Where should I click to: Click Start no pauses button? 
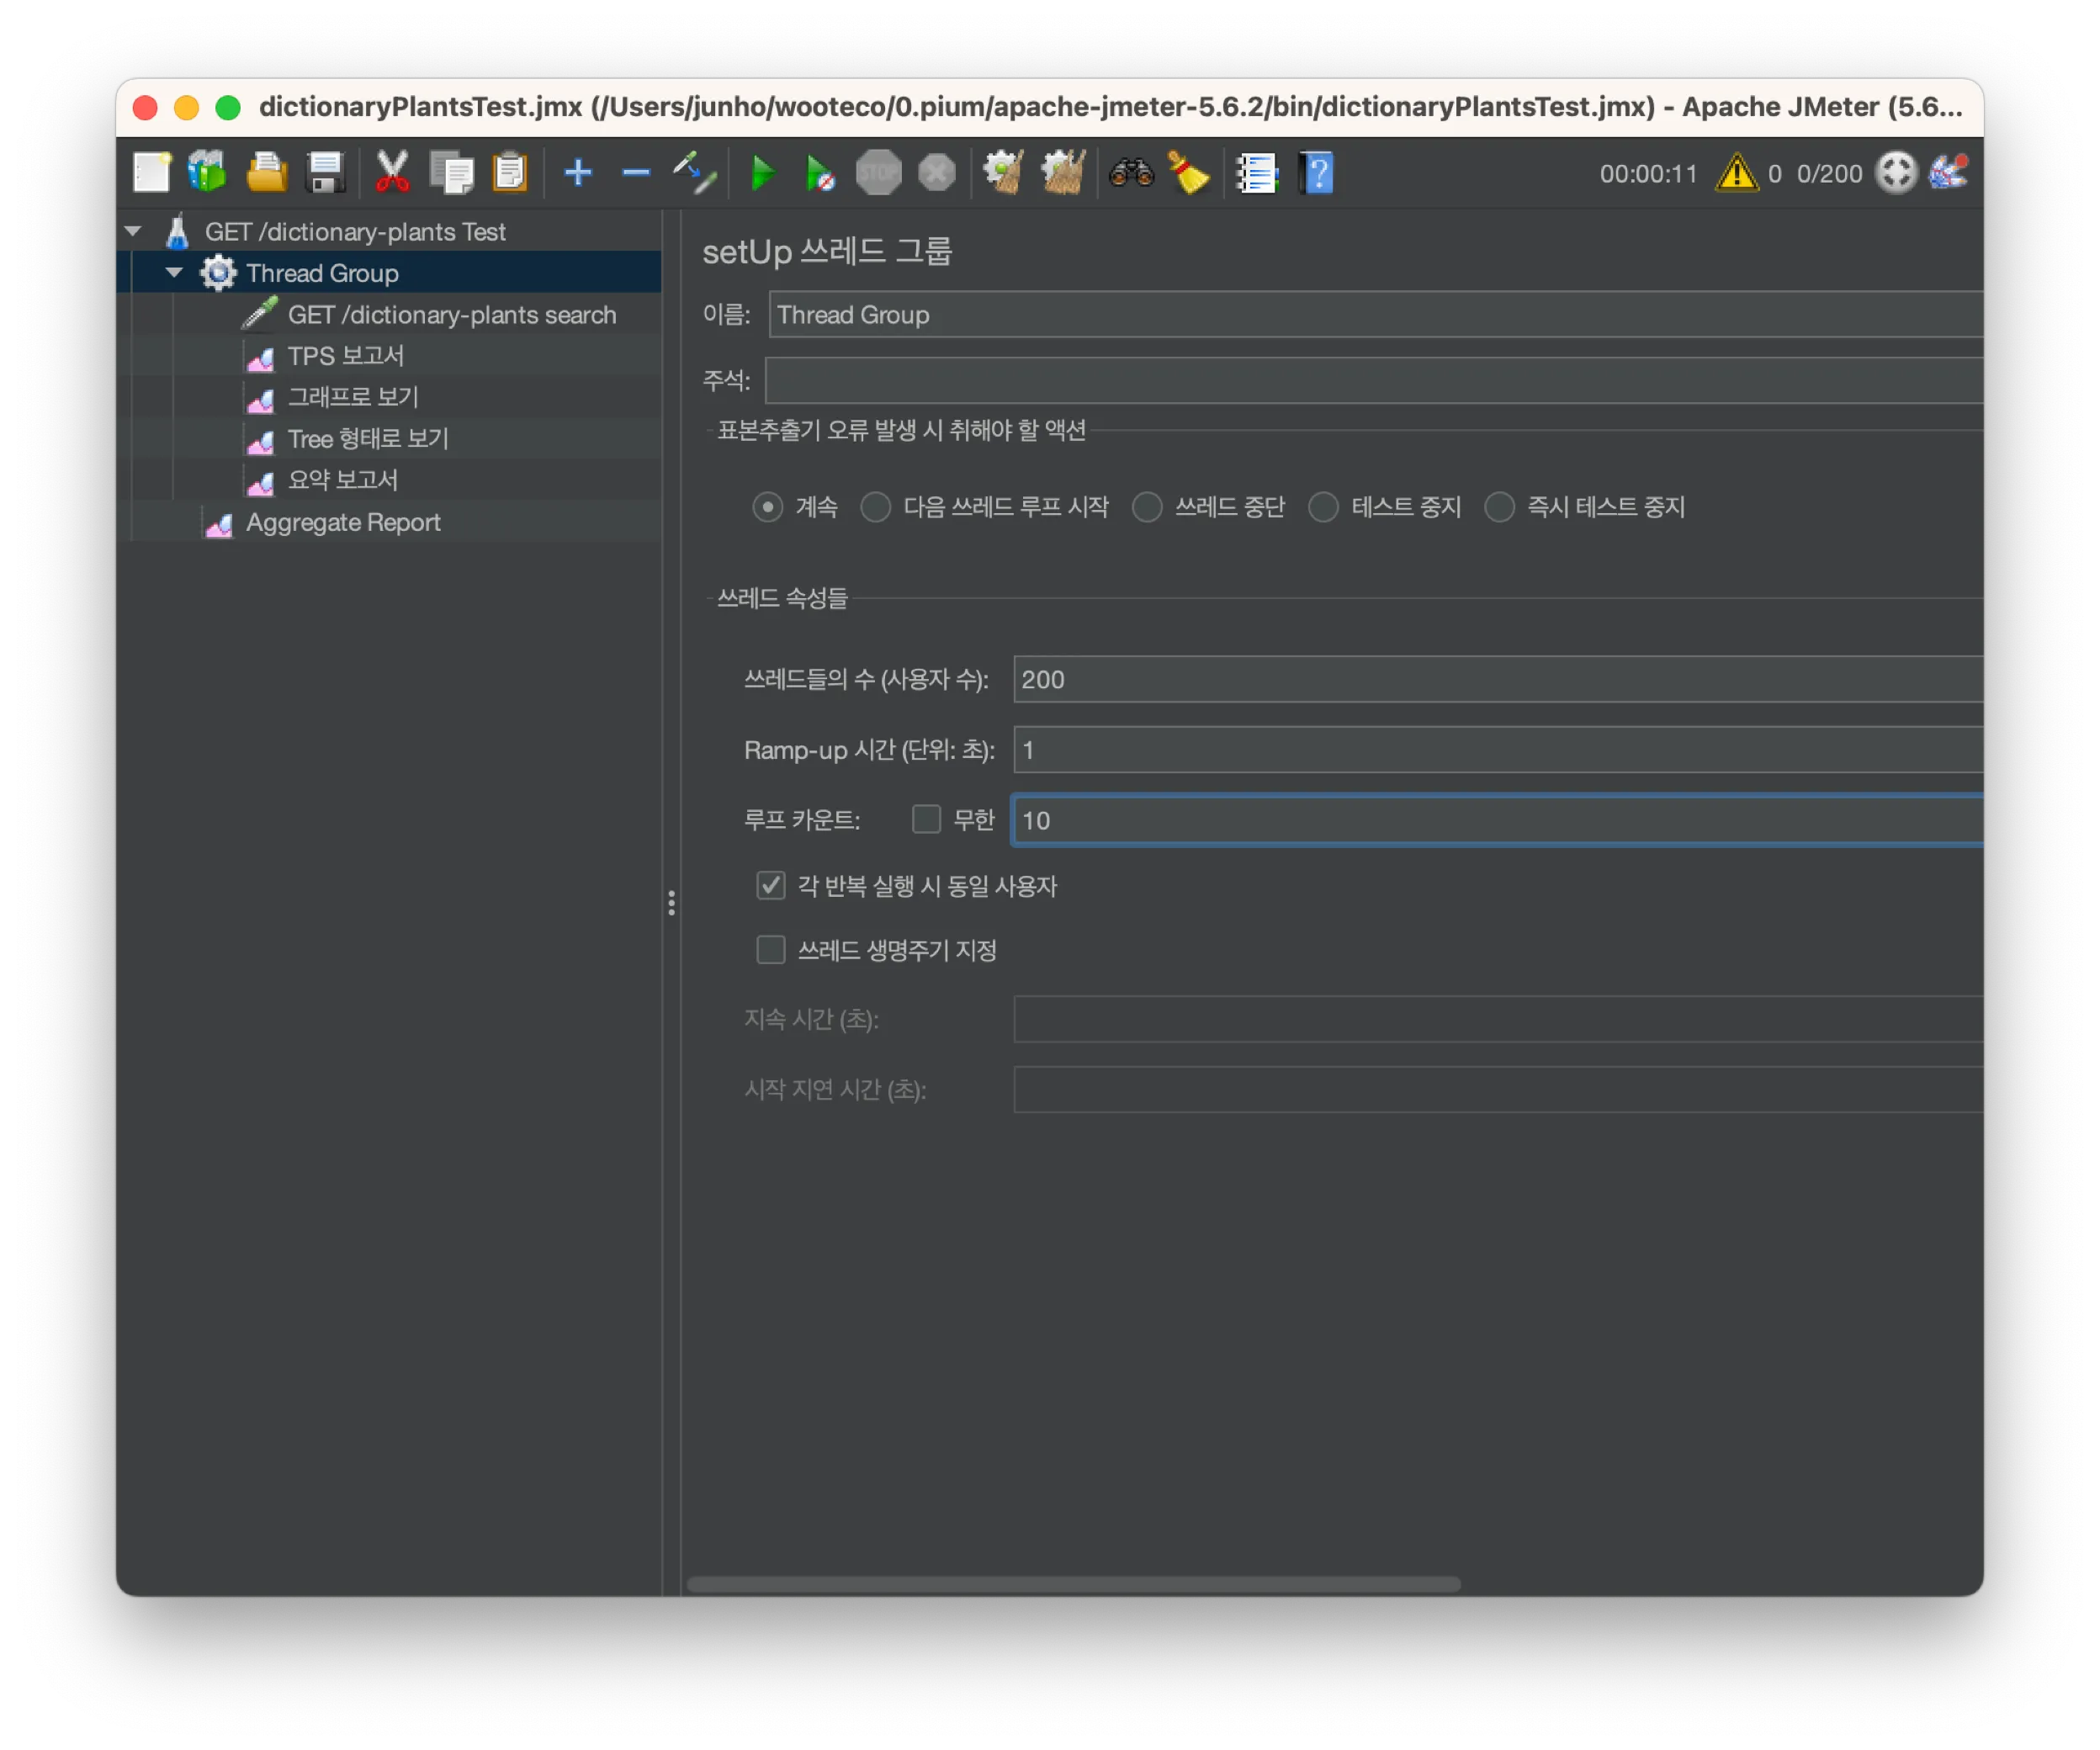click(x=820, y=174)
